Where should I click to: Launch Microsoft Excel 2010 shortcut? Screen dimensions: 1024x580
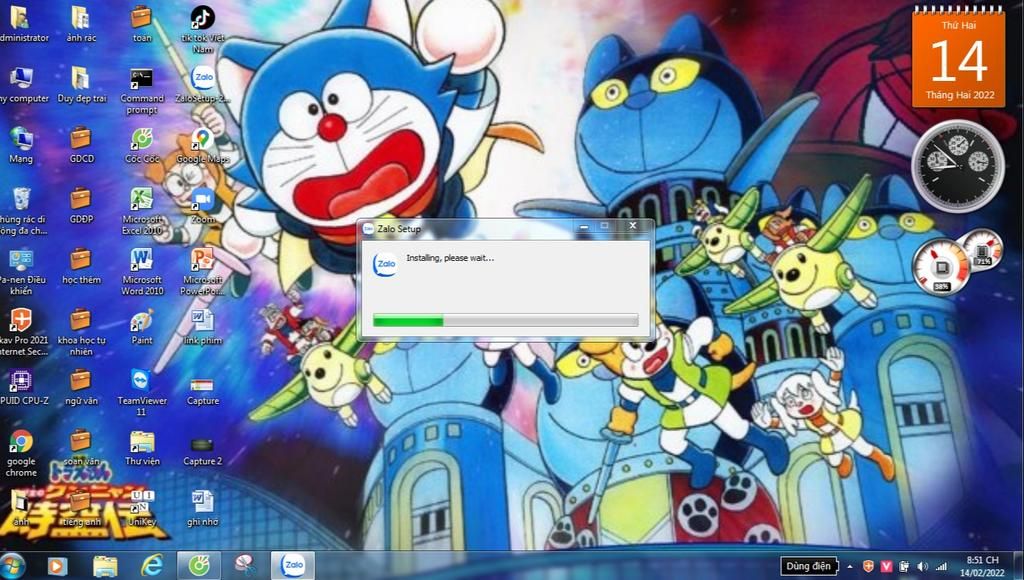142,210
